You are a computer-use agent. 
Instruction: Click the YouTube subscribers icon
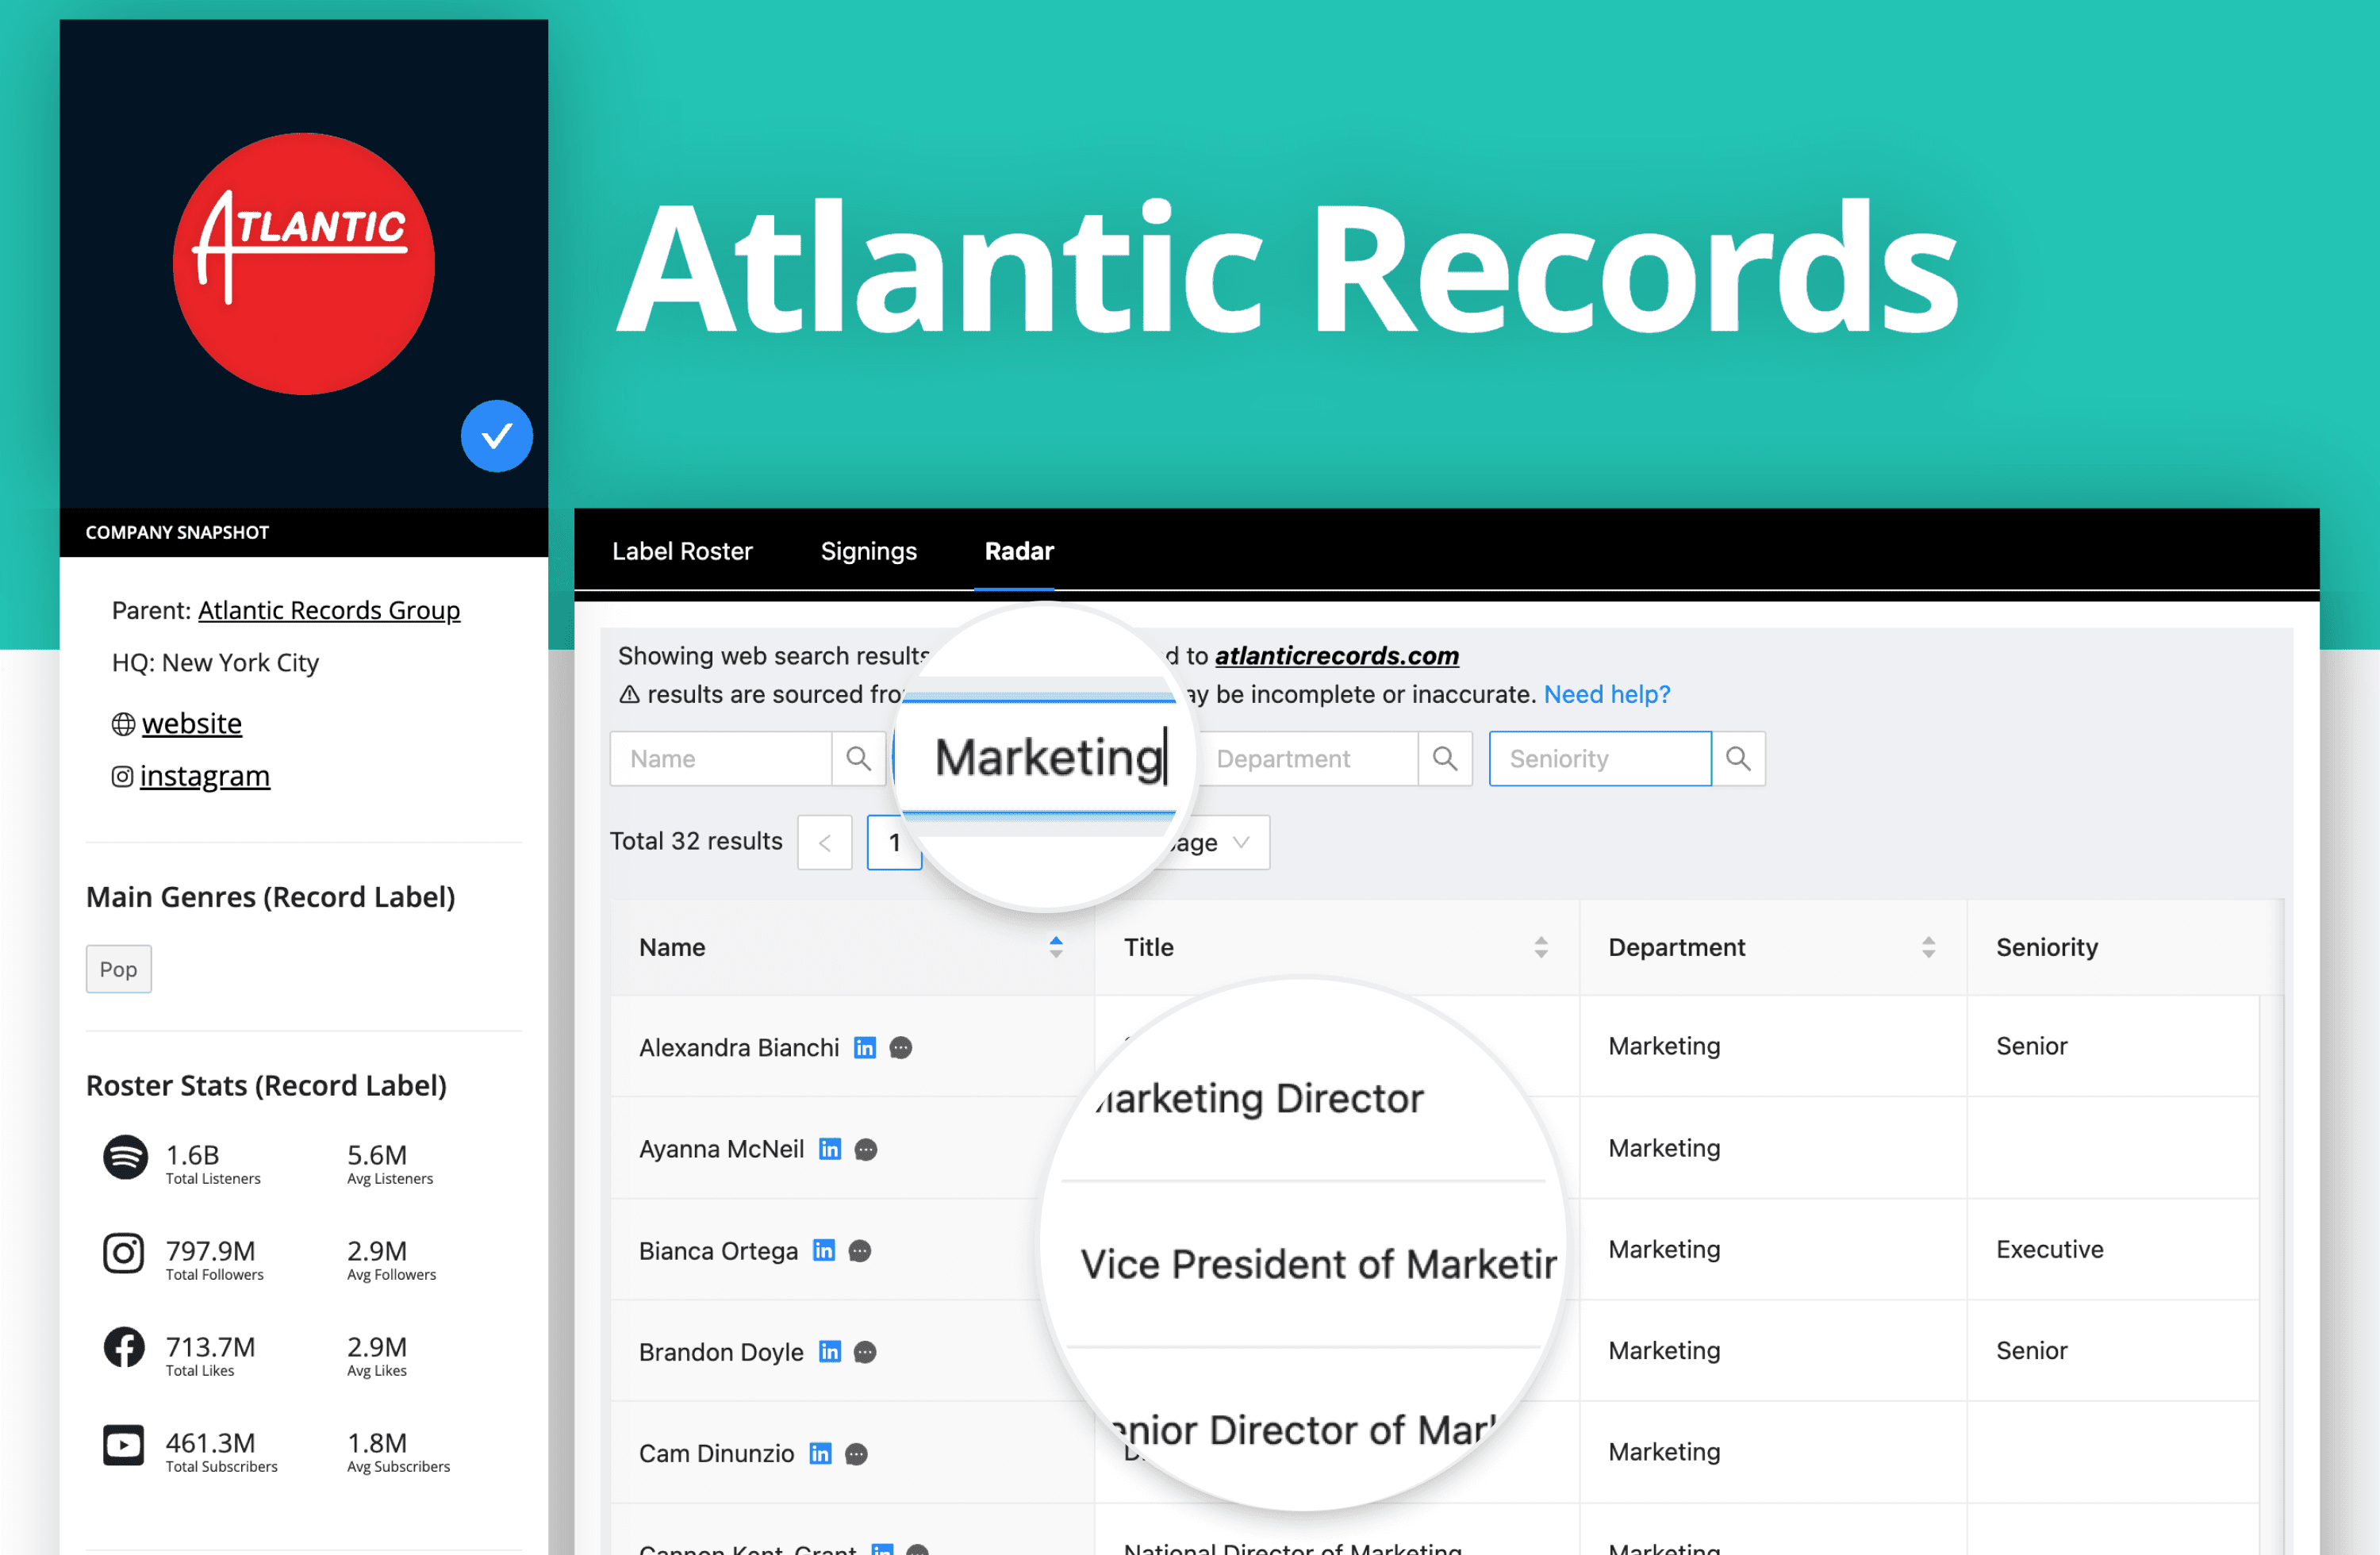point(123,1444)
